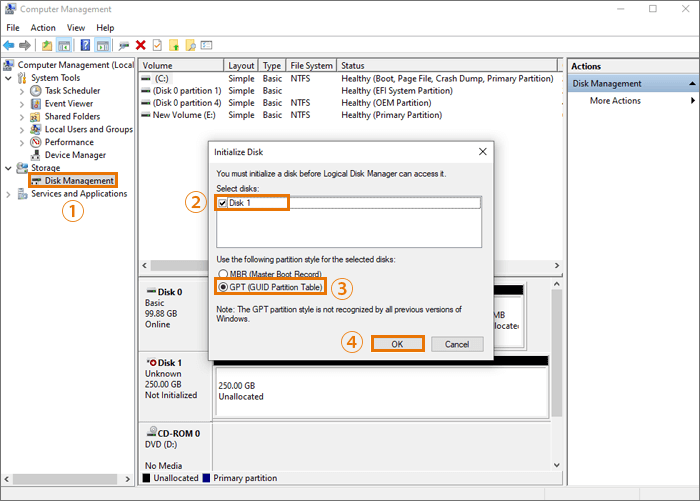Click Cancel in Initialize Disk dialog

coord(457,344)
